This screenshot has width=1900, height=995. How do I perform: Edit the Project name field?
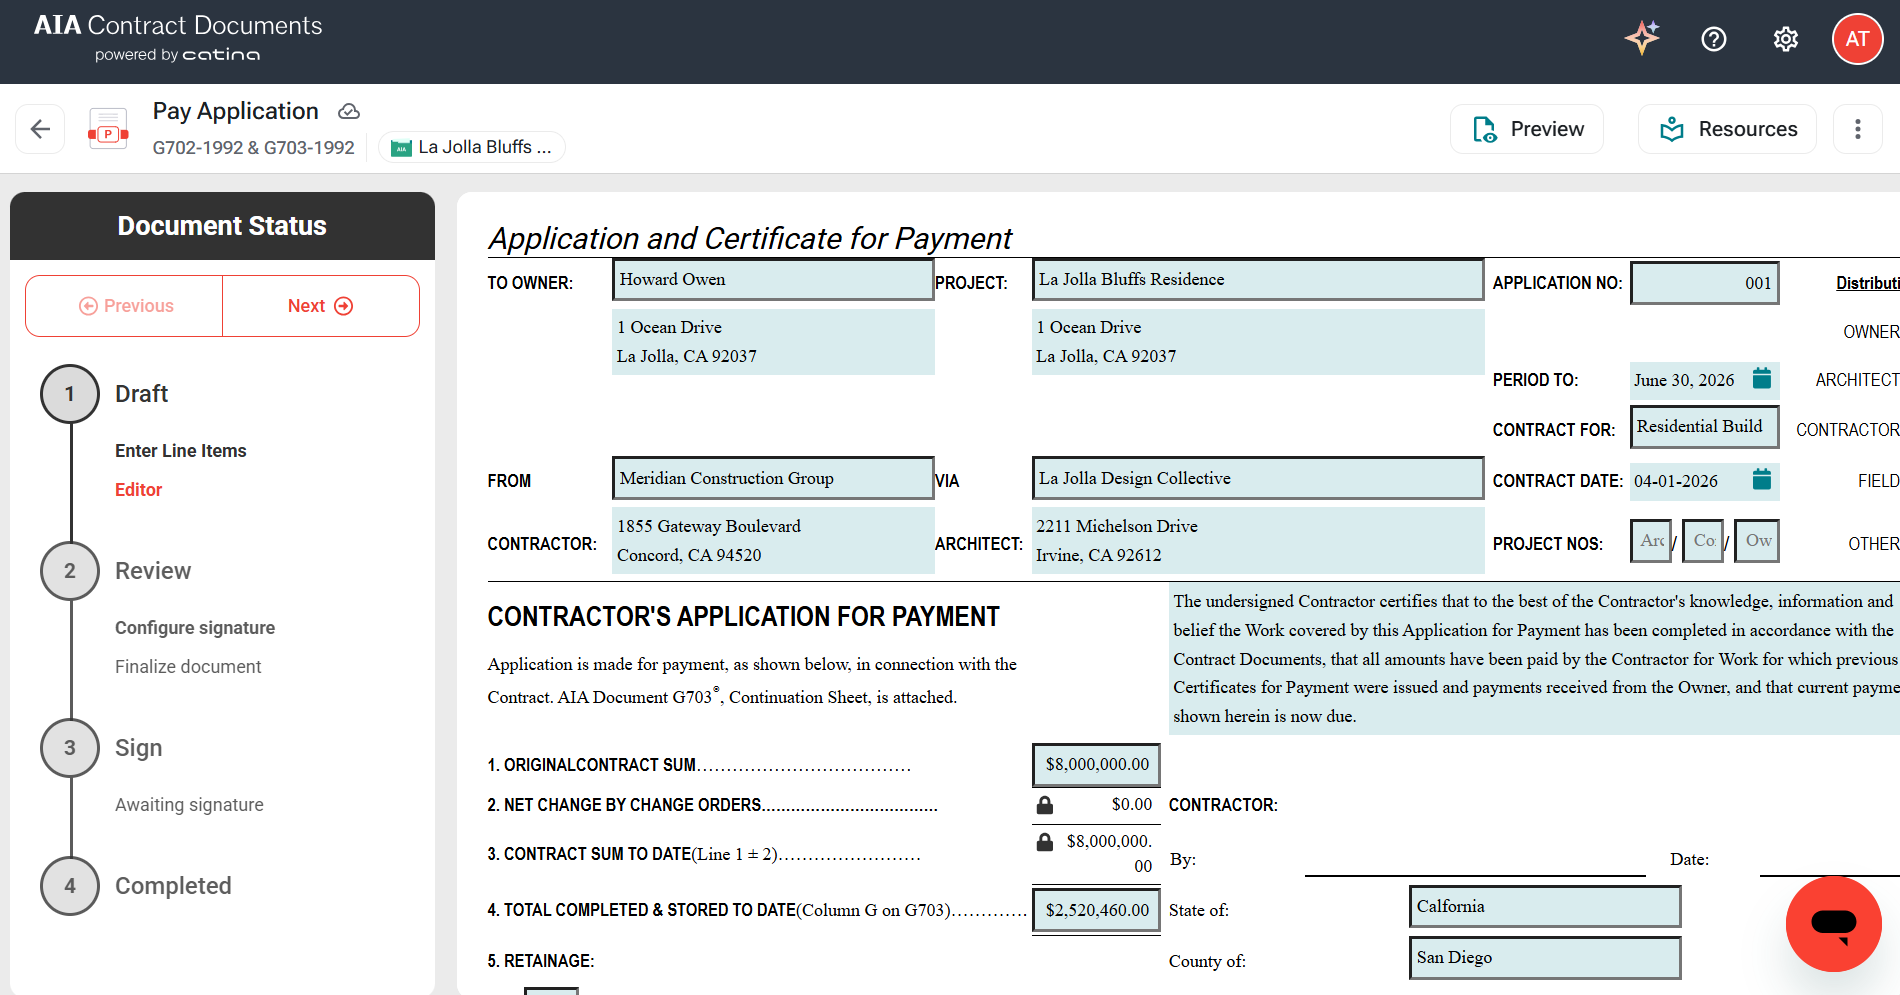click(1258, 280)
